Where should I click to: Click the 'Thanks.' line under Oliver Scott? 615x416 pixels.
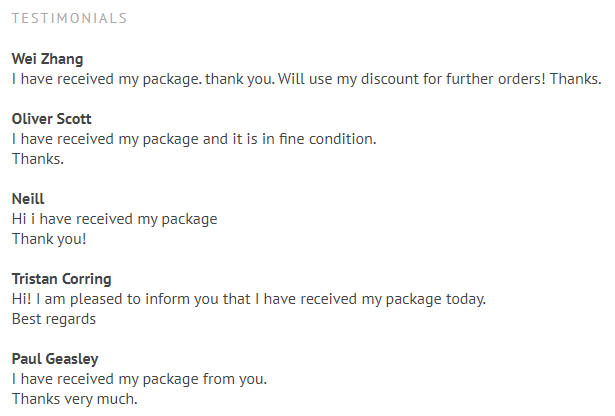(38, 159)
